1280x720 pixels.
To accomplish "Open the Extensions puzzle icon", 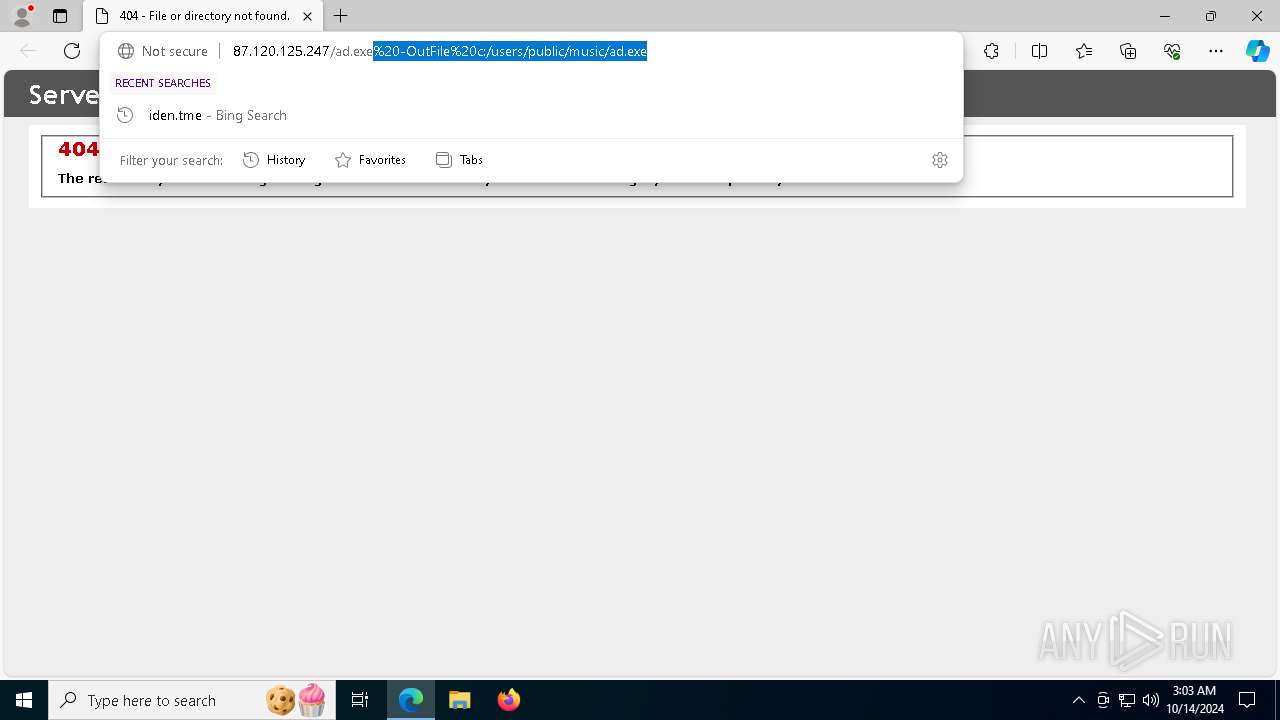I will point(991,51).
